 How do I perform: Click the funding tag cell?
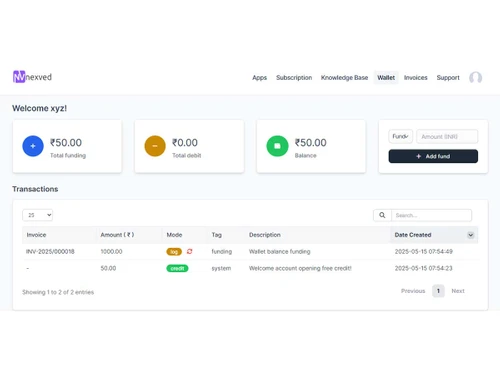tap(222, 252)
